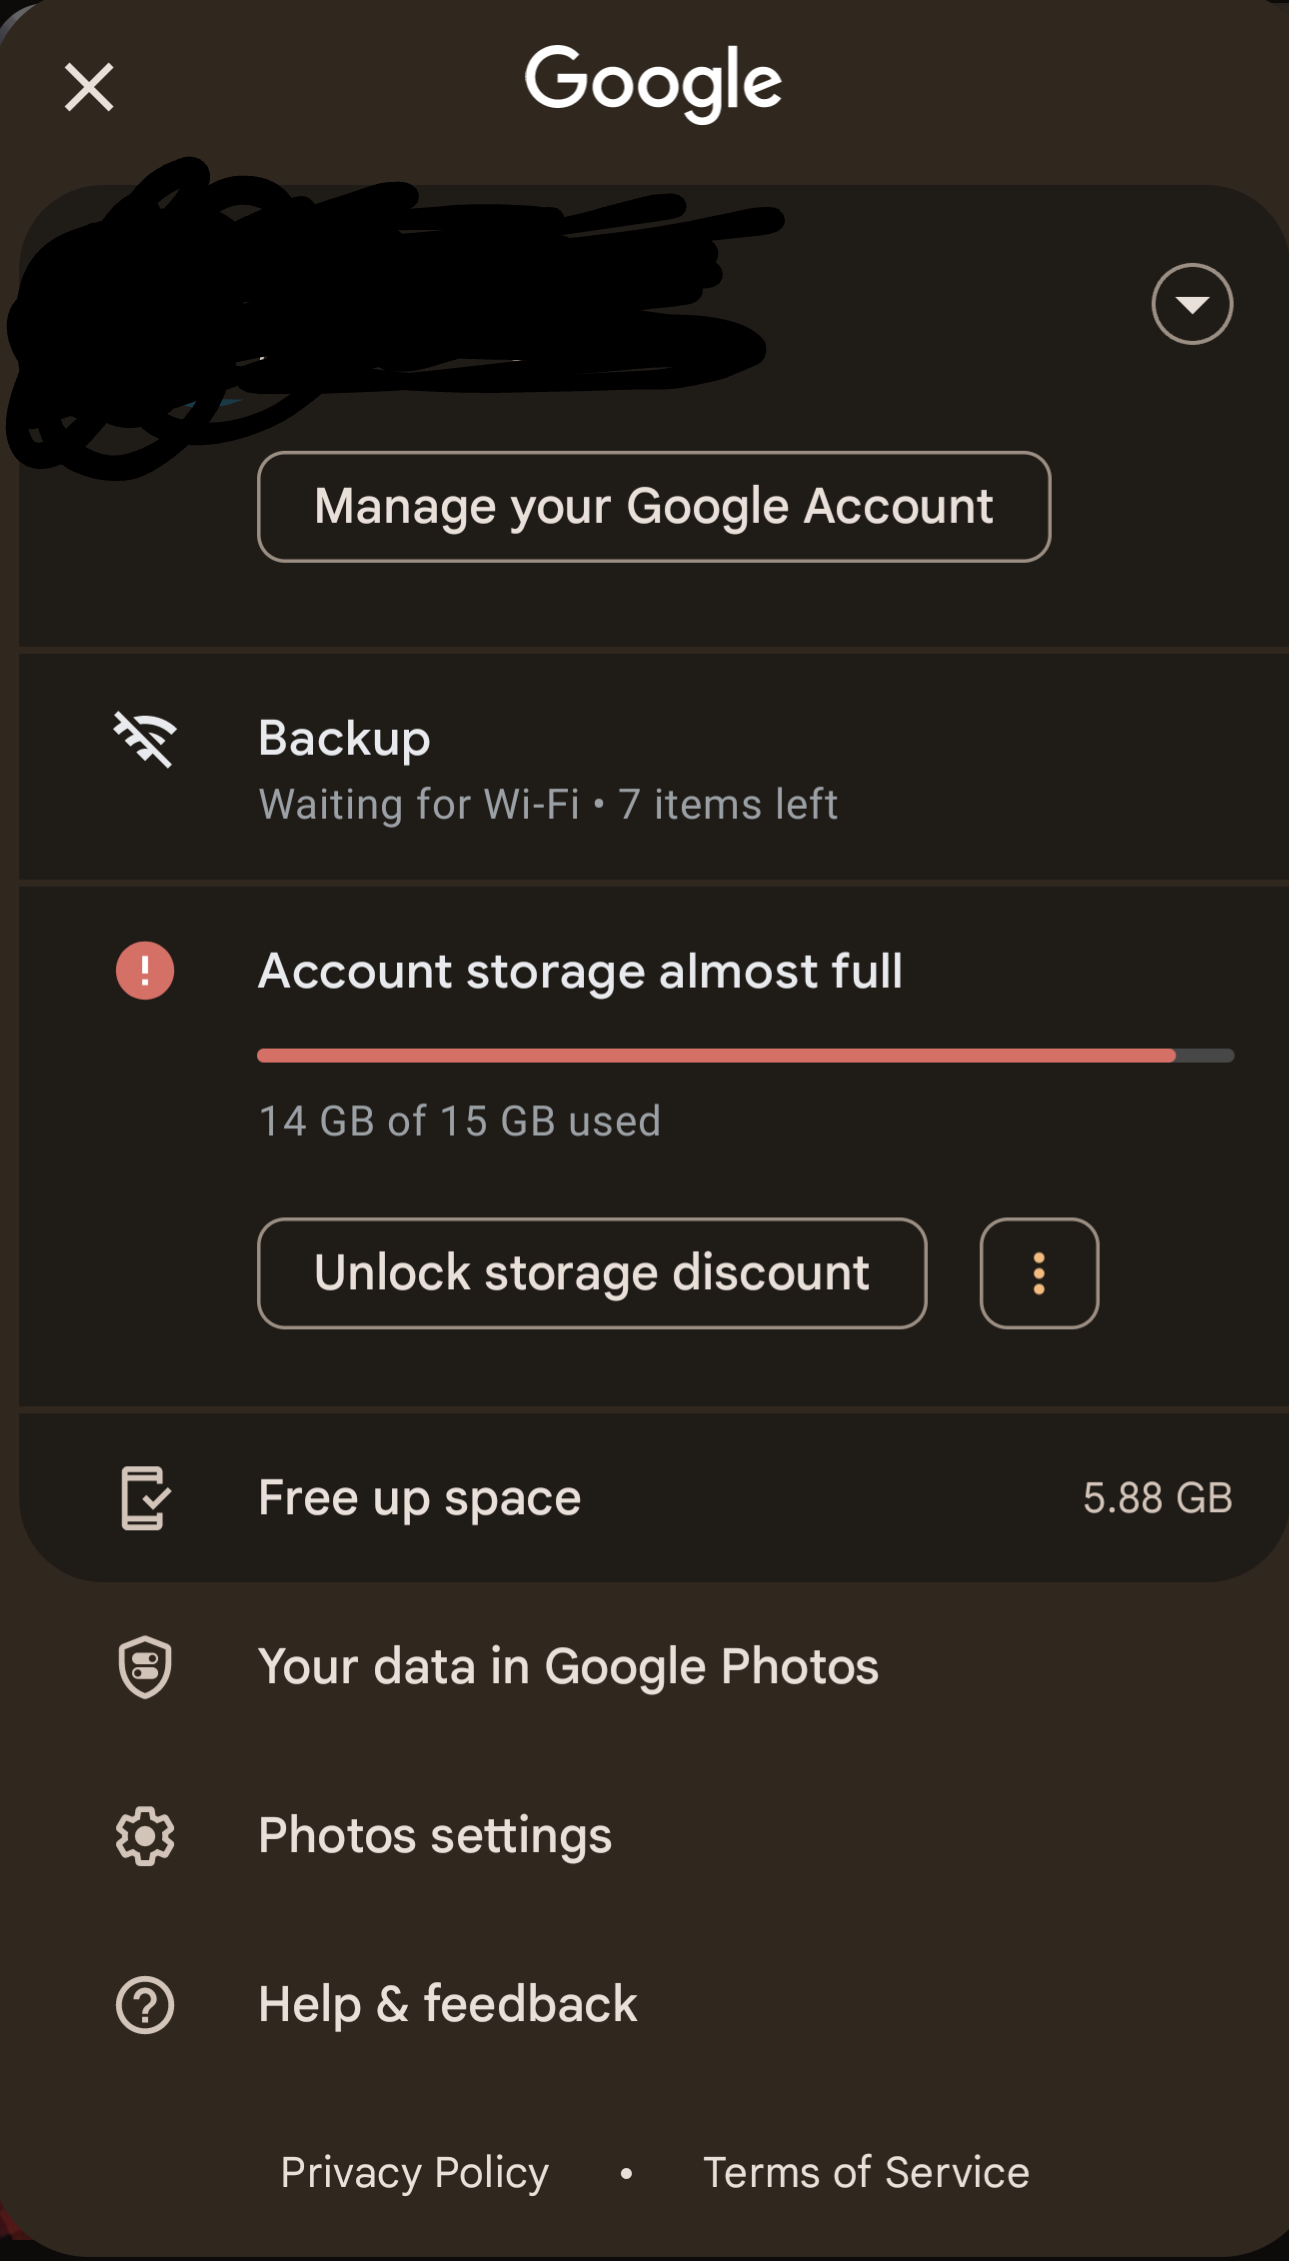Close the Google account panel
1289x2261 pixels.
click(x=89, y=87)
